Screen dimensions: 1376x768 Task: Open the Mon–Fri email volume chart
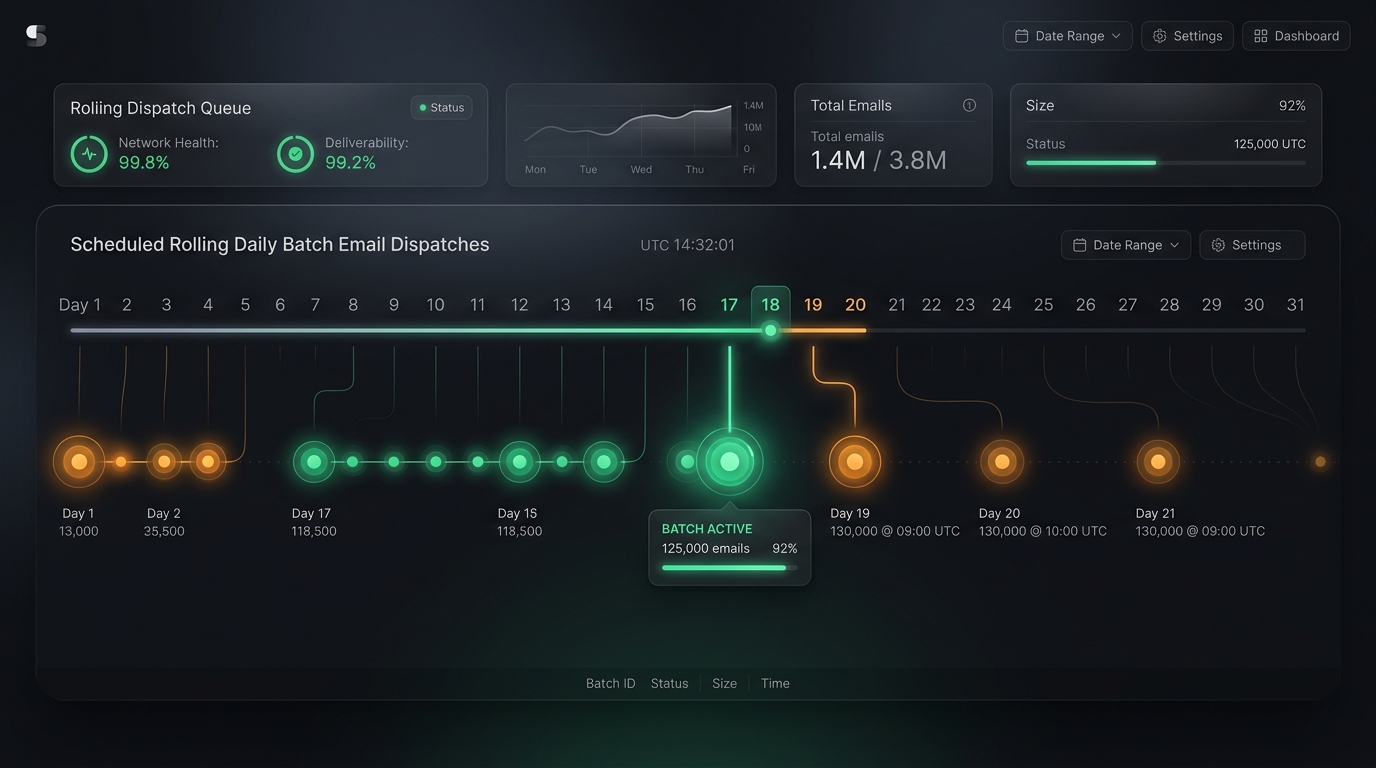tap(641, 135)
